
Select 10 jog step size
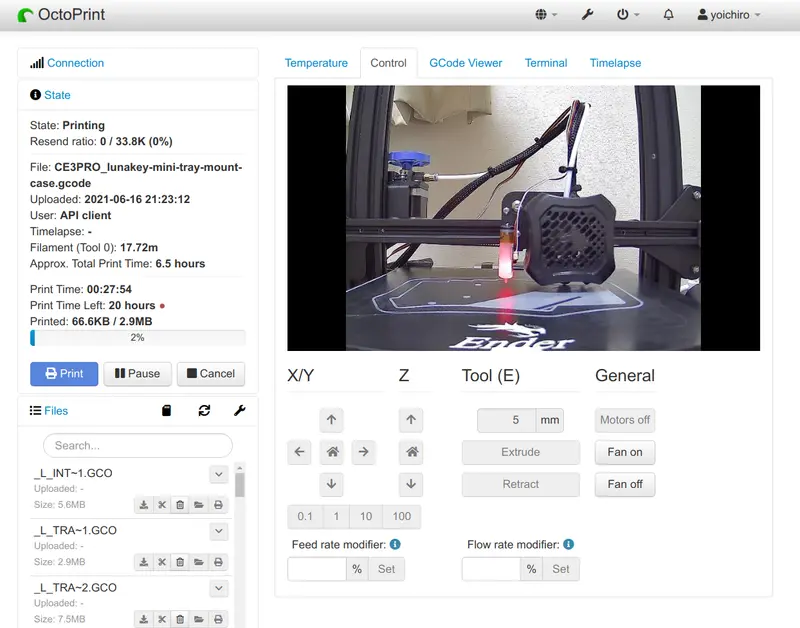click(366, 516)
